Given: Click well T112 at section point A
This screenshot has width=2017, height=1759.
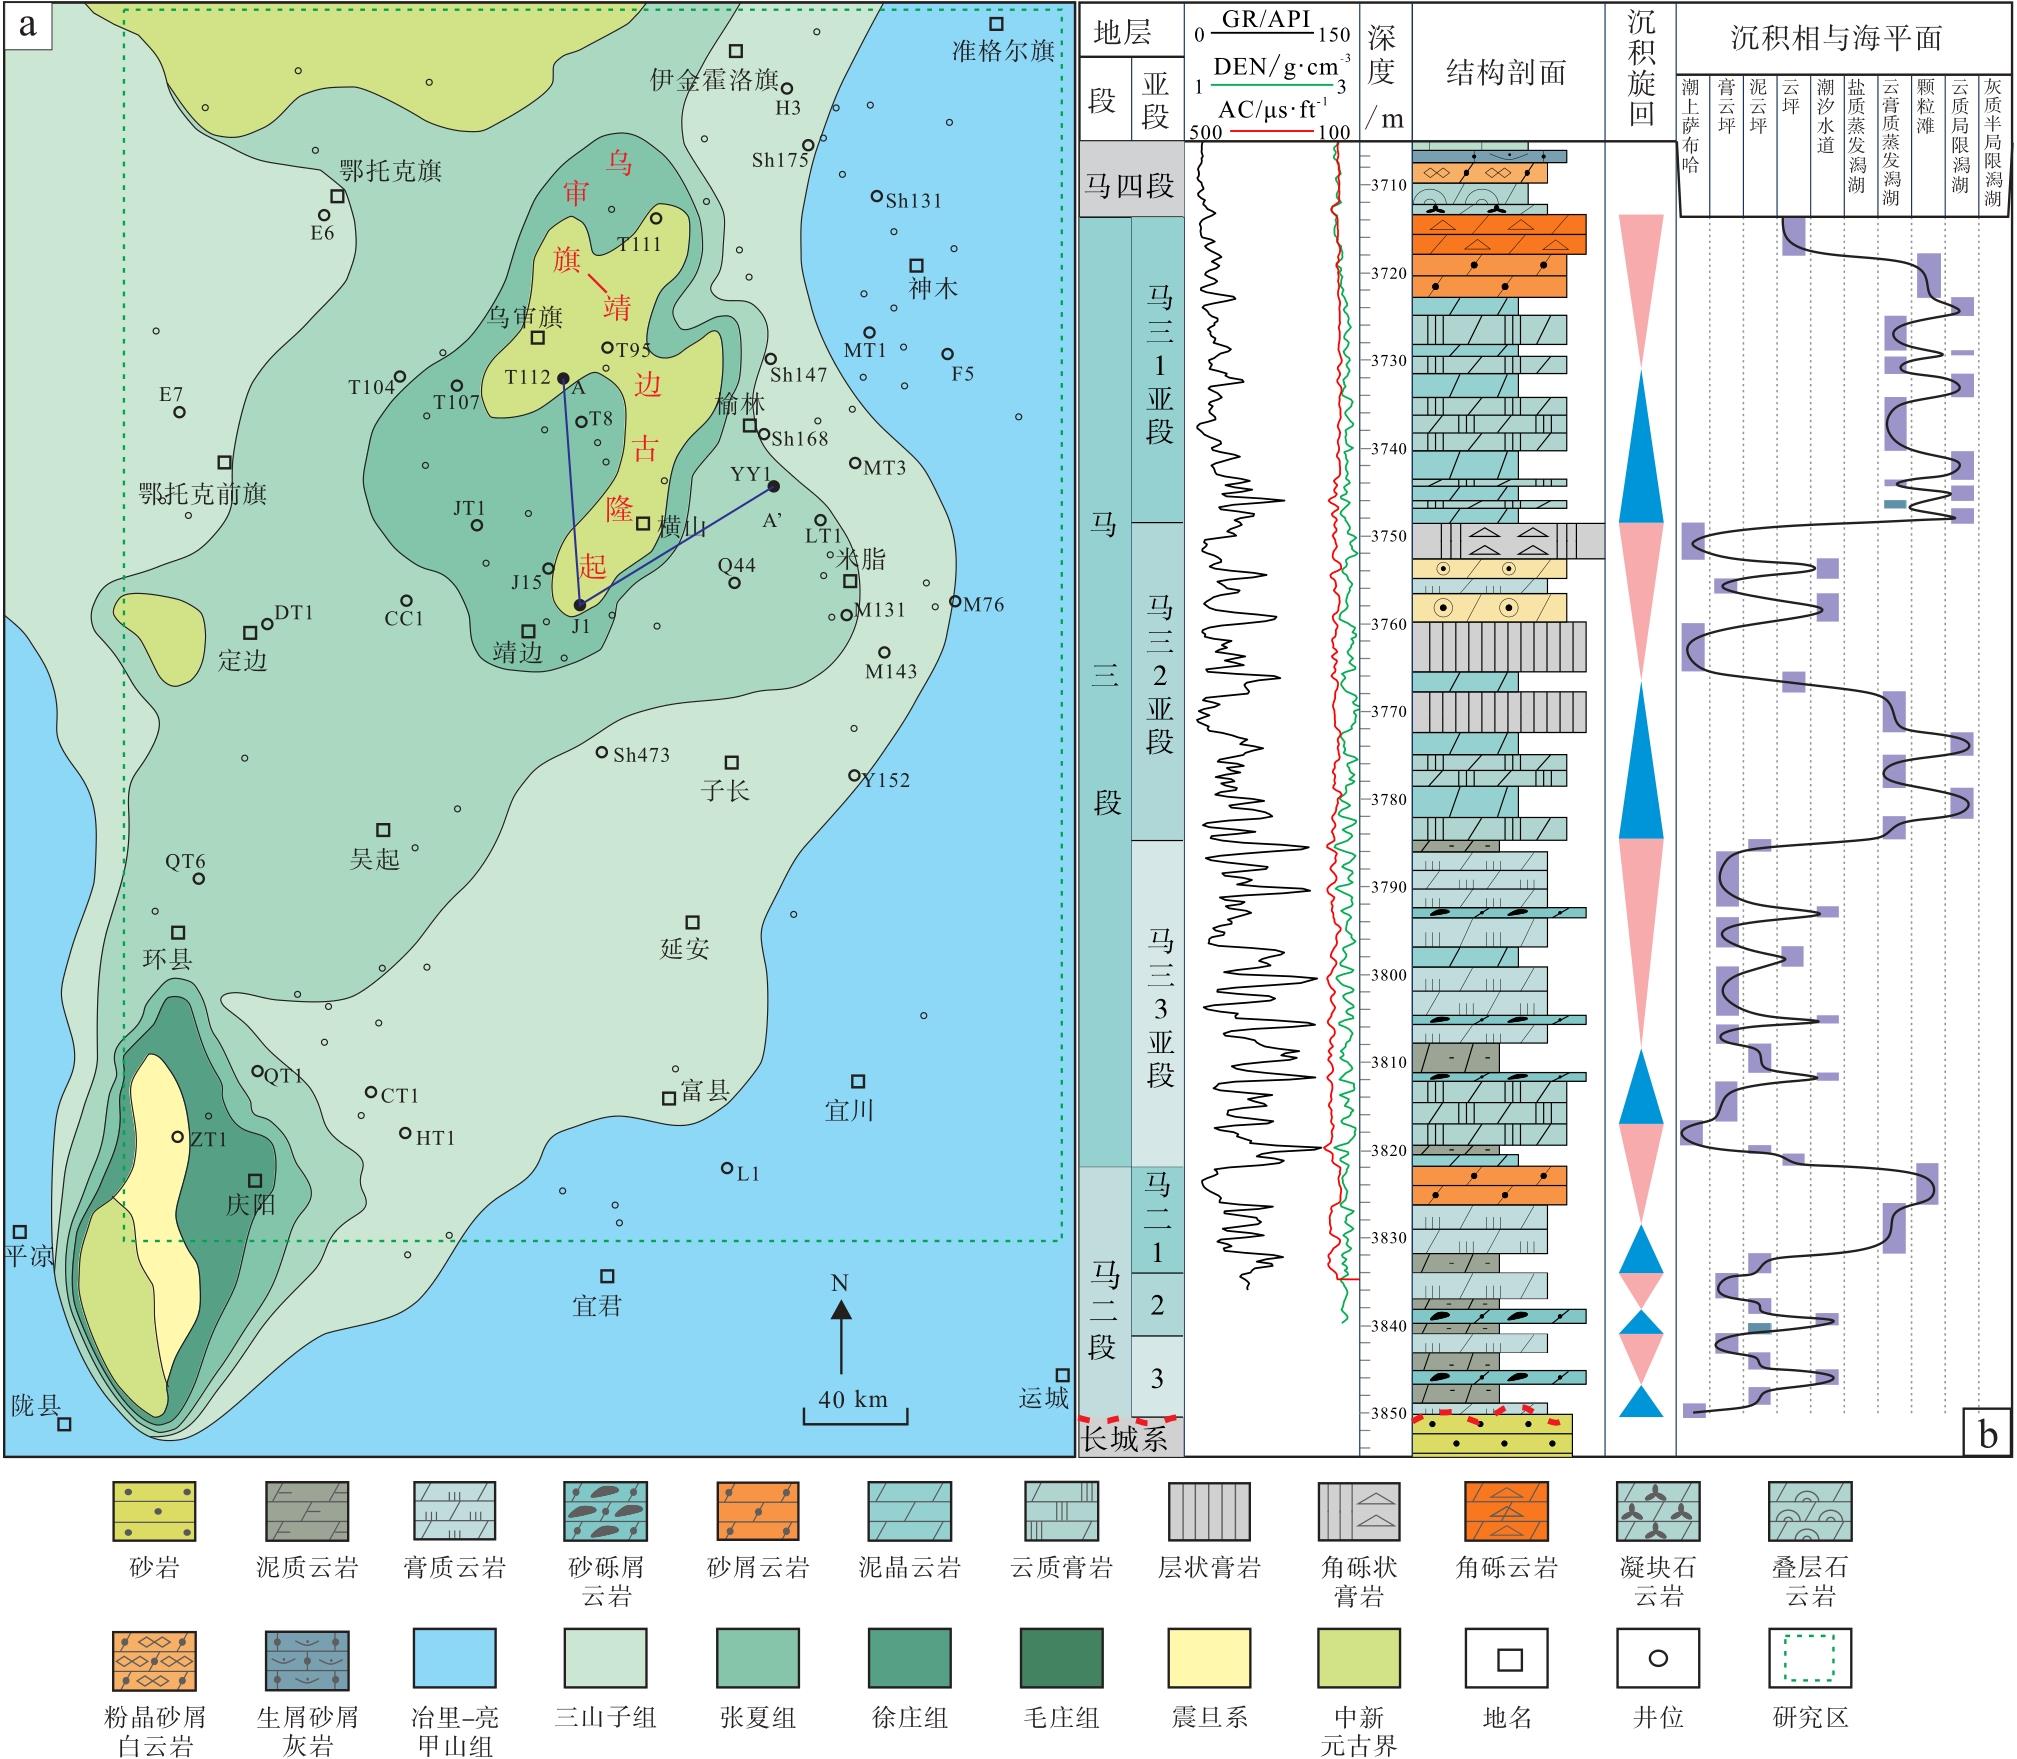Looking at the screenshot, I should 563,378.
